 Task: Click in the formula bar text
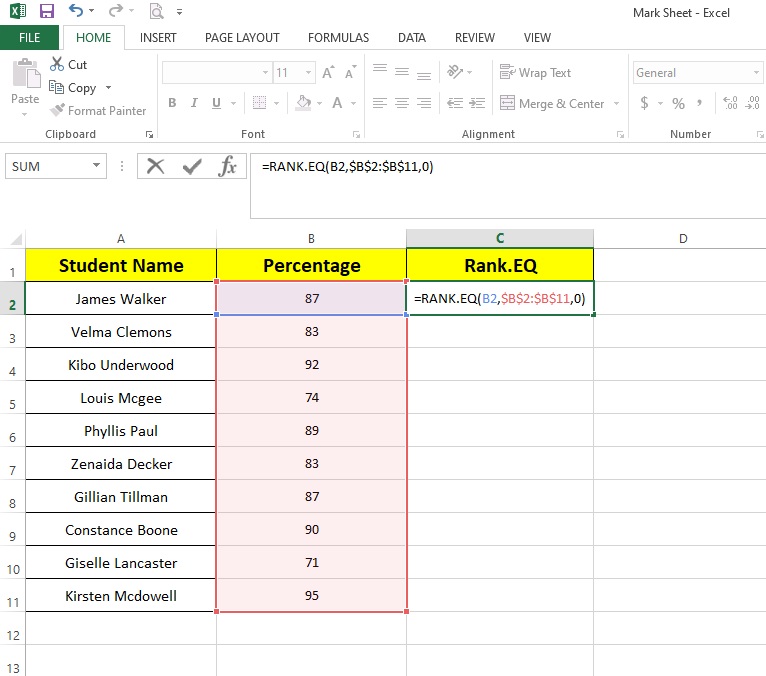347,167
